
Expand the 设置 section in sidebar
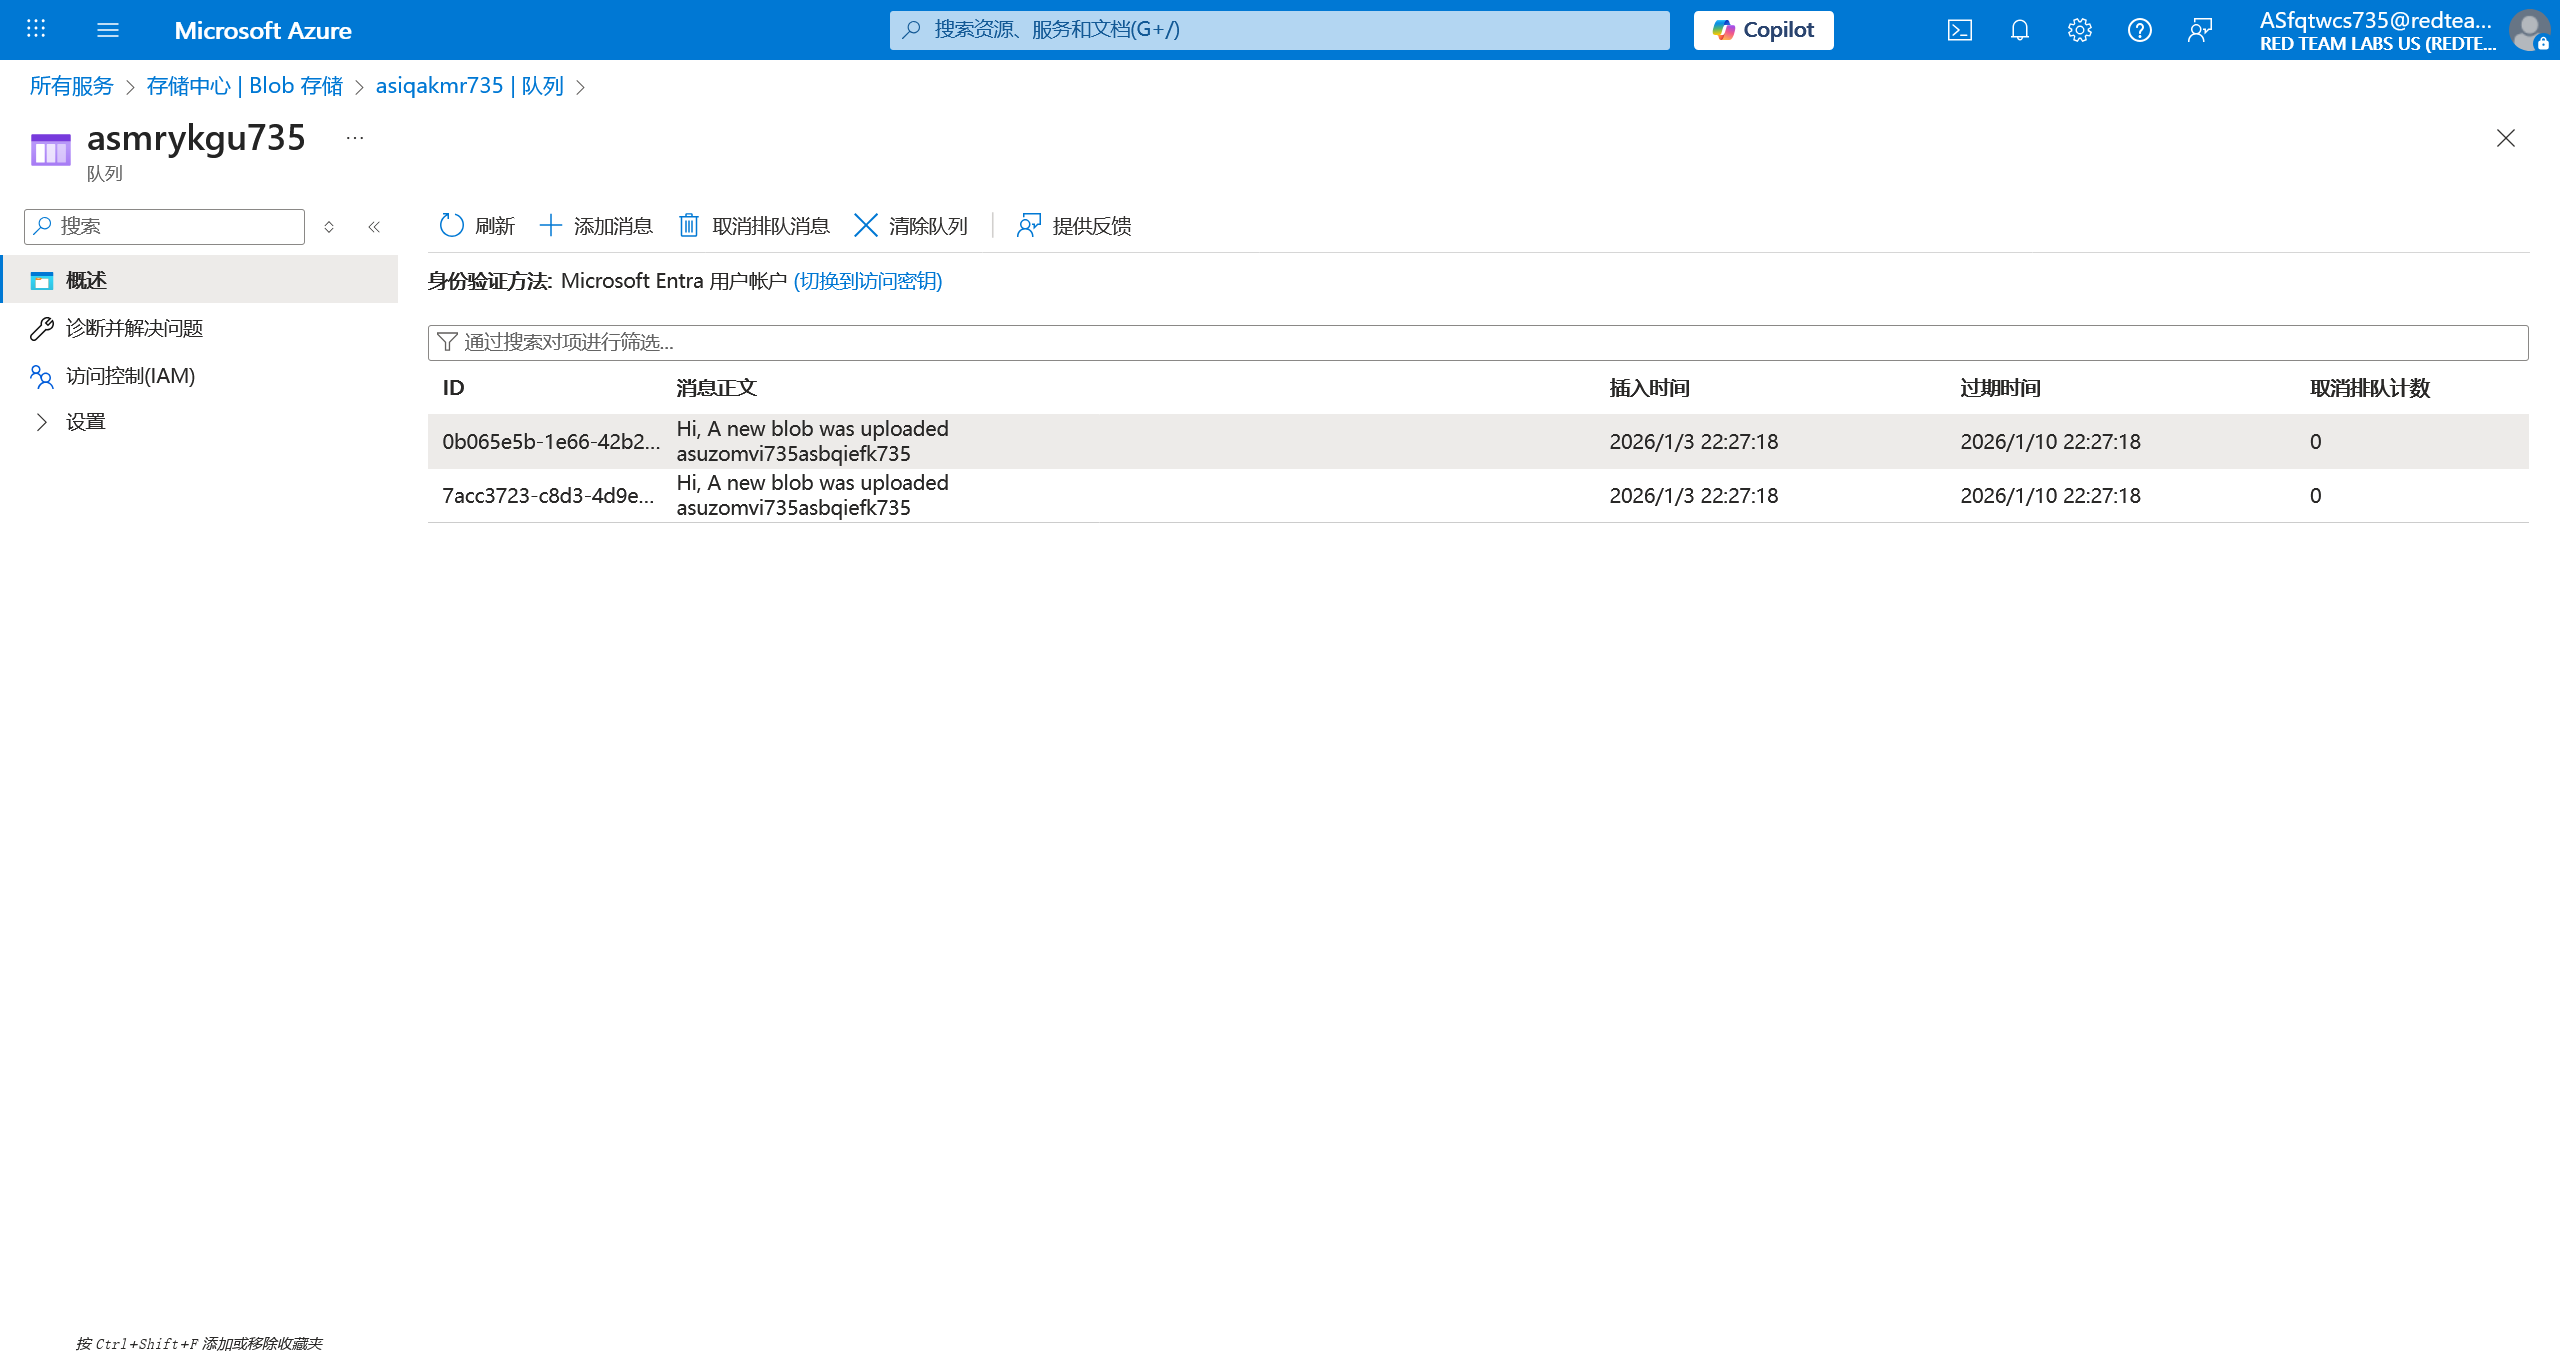point(42,422)
